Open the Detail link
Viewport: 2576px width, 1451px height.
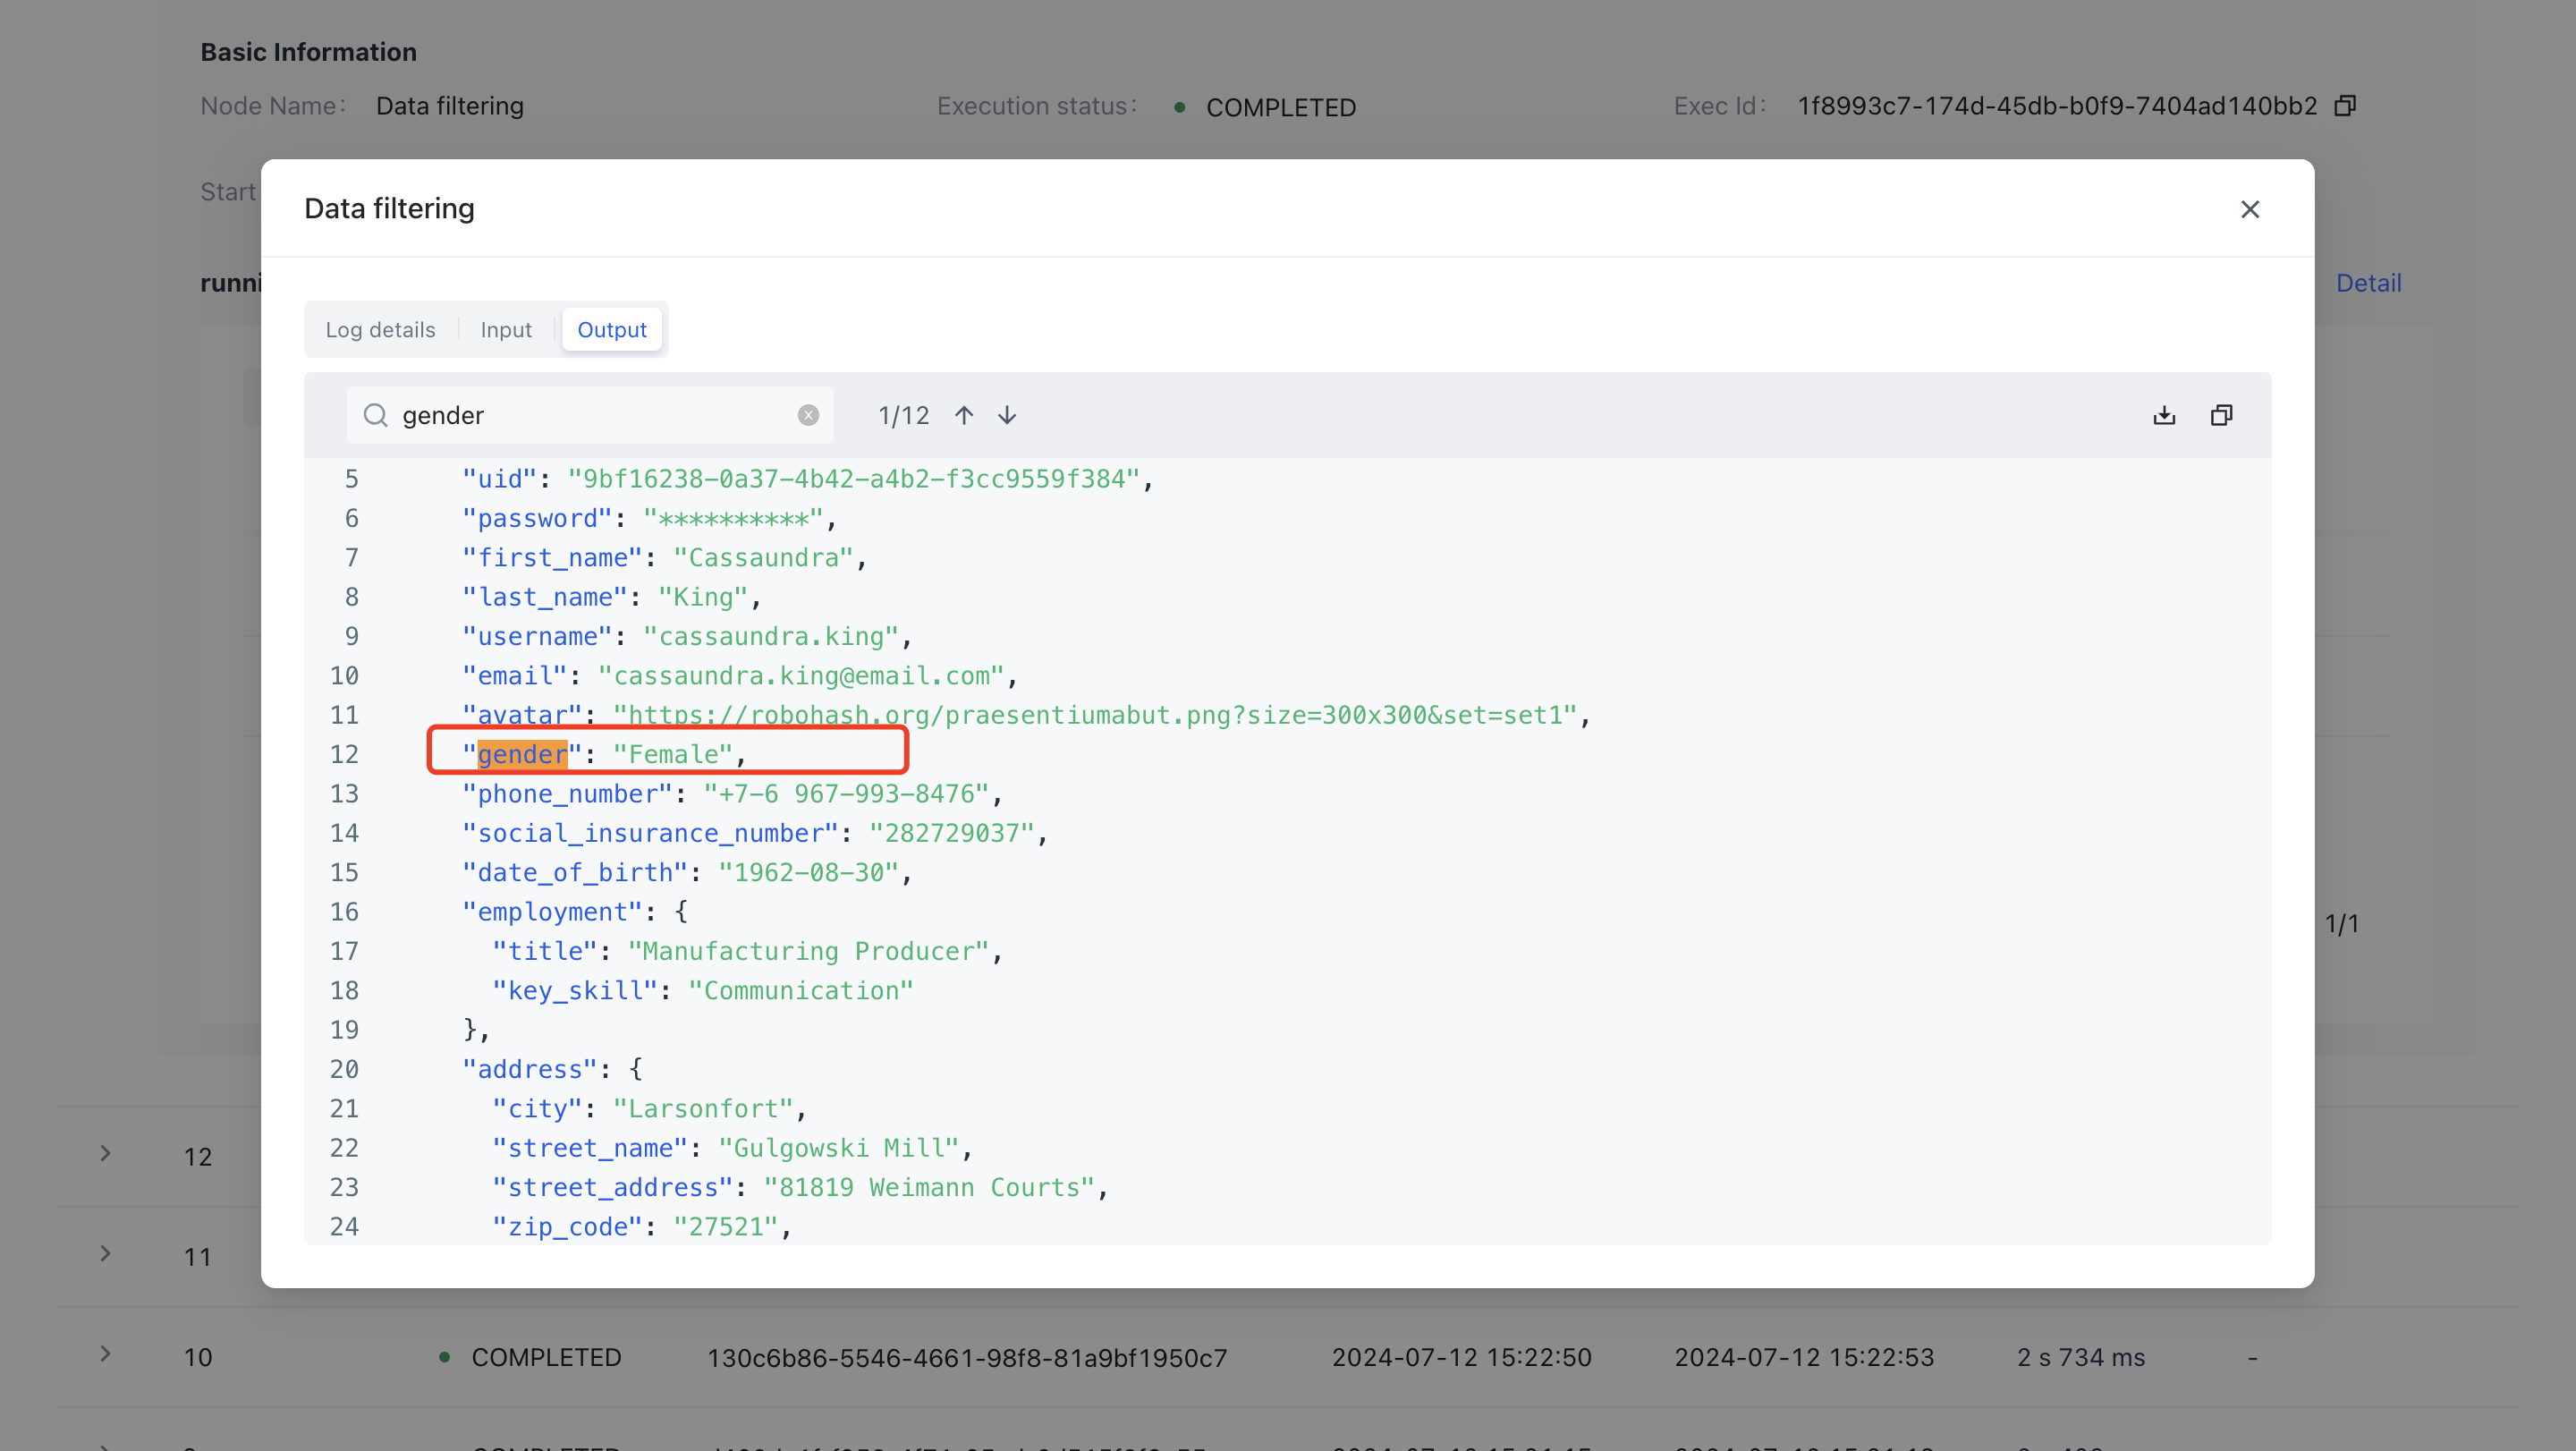pyautogui.click(x=2368, y=283)
